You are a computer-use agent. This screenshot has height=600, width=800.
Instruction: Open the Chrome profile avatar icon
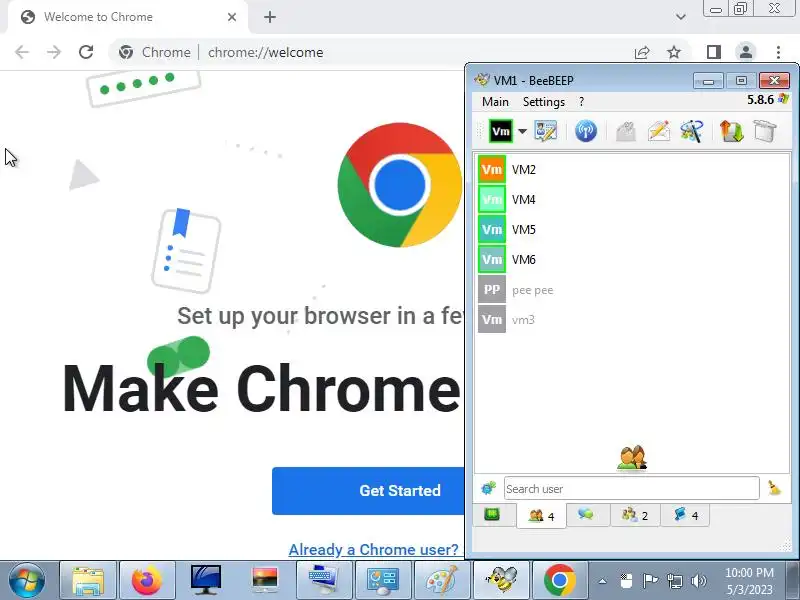pyautogui.click(x=746, y=52)
